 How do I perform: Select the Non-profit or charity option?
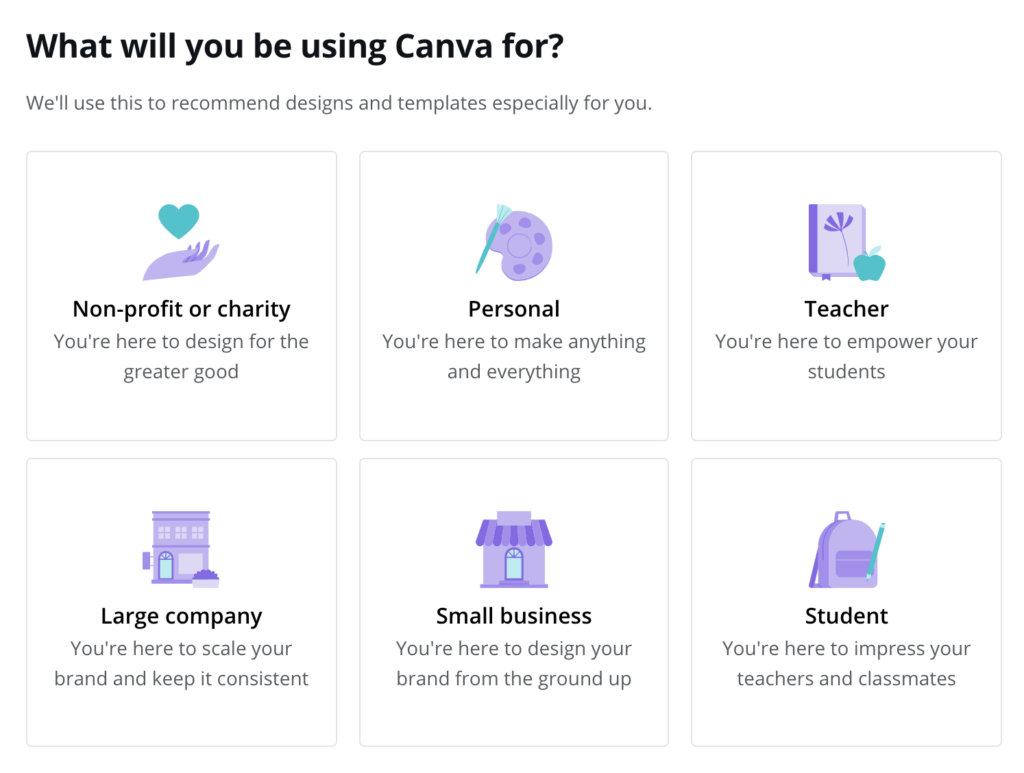coord(181,295)
